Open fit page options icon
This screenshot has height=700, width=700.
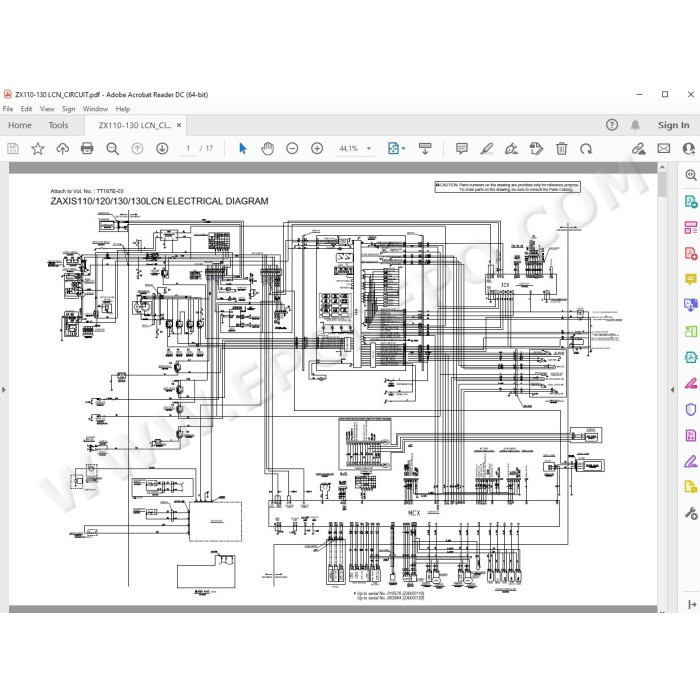coord(396,148)
